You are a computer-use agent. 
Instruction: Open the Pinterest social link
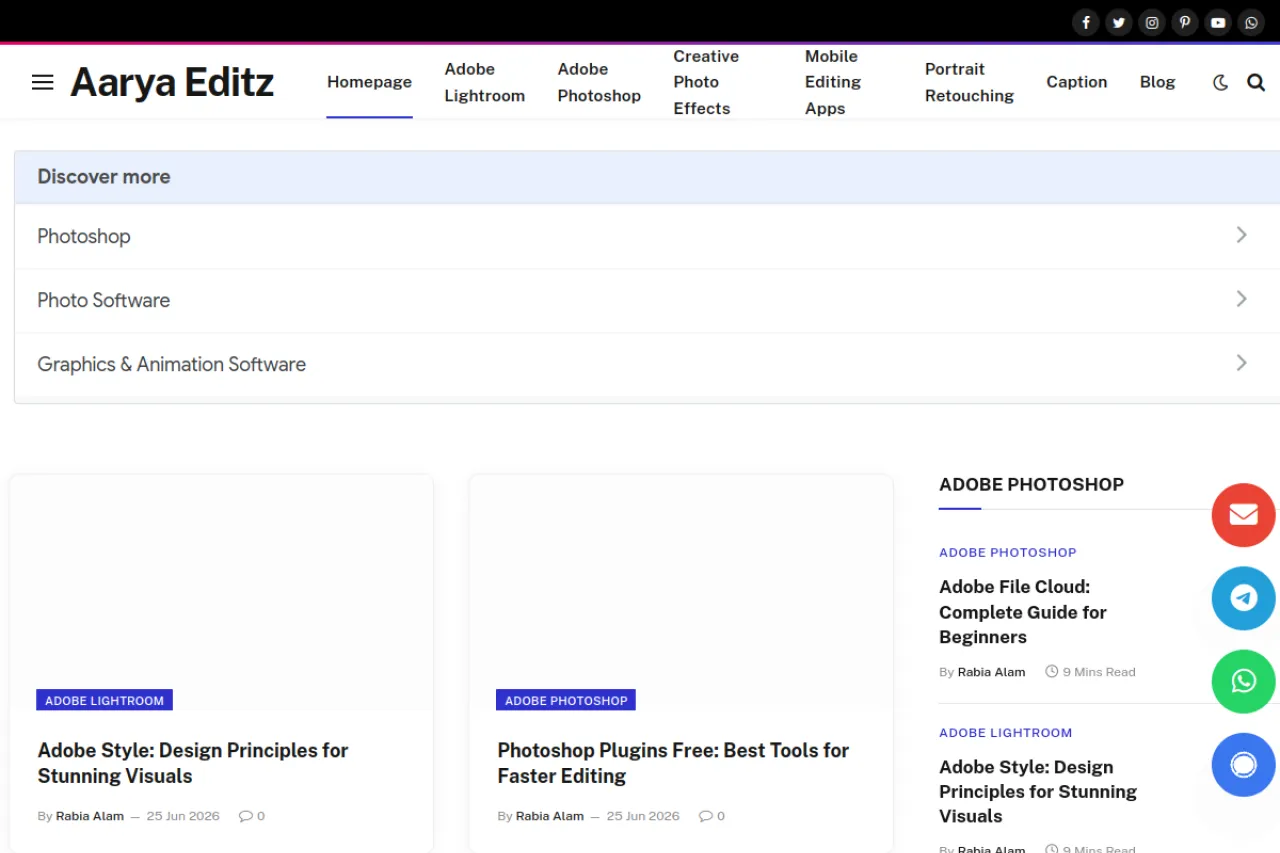click(1185, 23)
